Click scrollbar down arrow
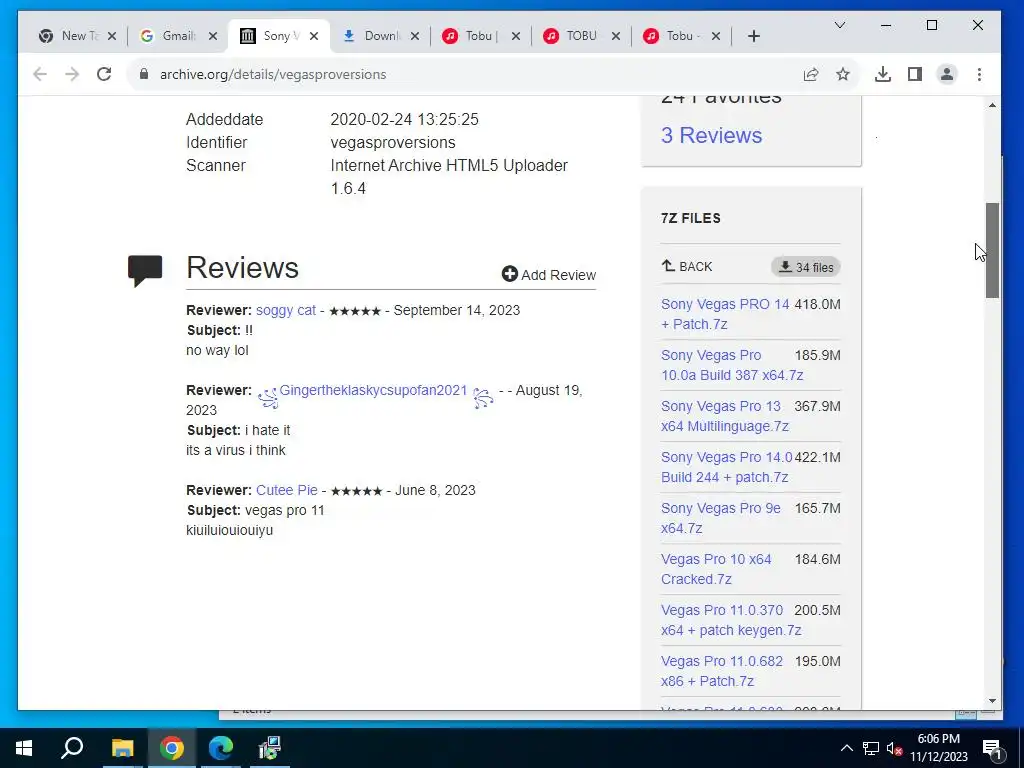1024x768 pixels. pyautogui.click(x=992, y=701)
